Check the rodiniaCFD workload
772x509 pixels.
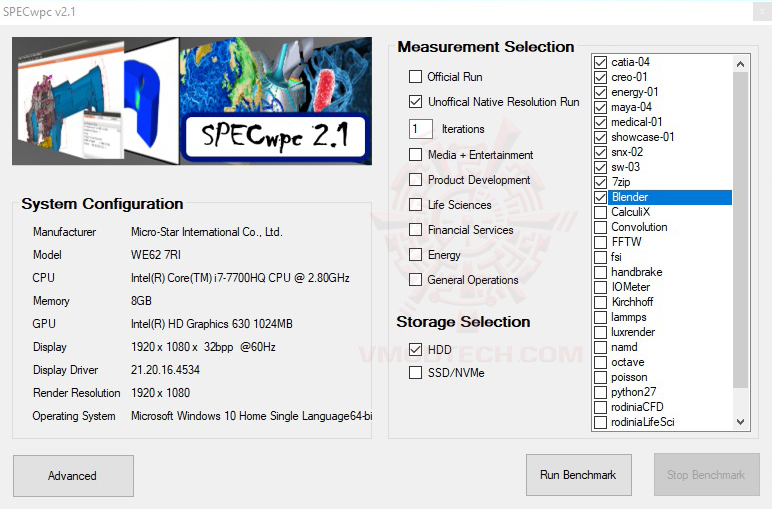pyautogui.click(x=600, y=407)
